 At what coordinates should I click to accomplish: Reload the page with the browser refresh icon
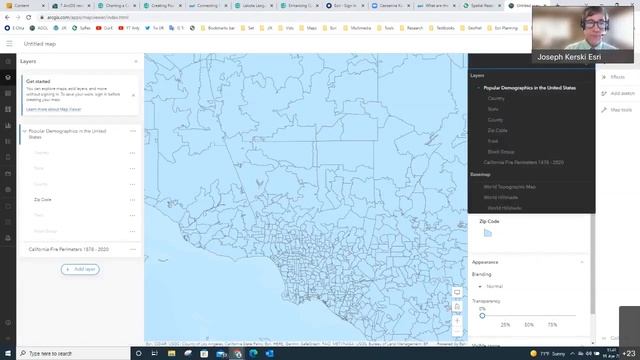(29, 18)
